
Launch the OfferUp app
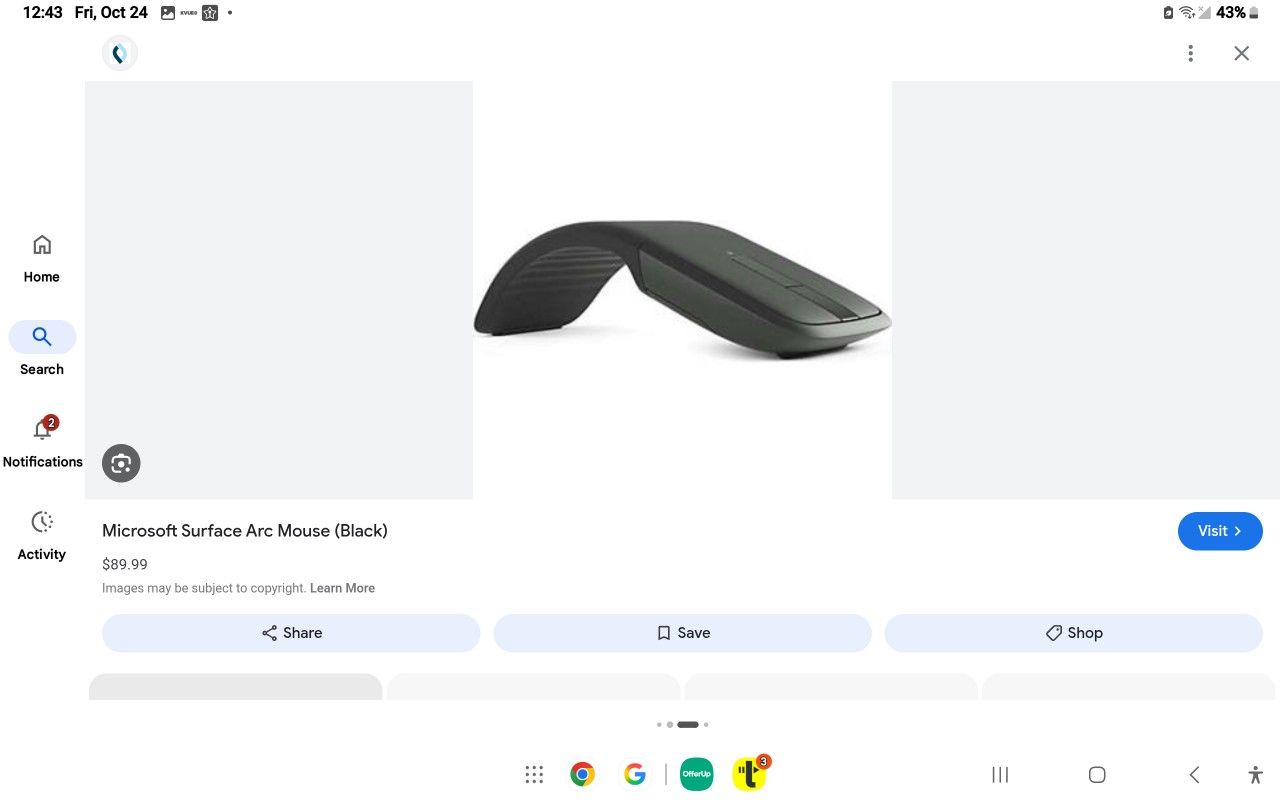[697, 774]
